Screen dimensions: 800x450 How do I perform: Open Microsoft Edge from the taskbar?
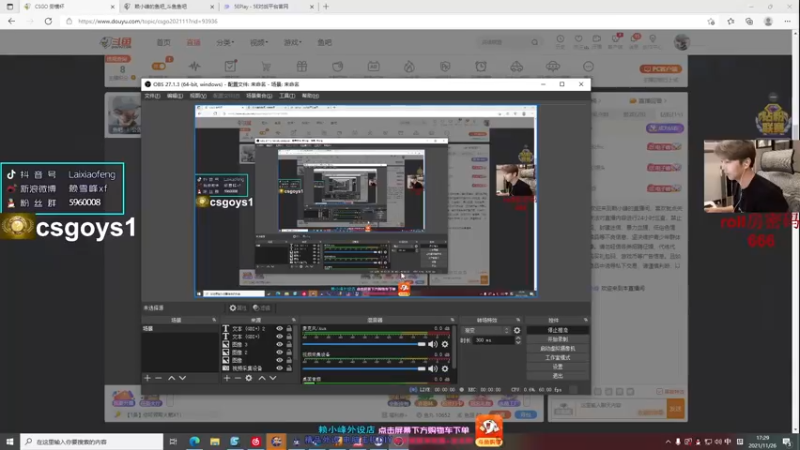[x=194, y=441]
